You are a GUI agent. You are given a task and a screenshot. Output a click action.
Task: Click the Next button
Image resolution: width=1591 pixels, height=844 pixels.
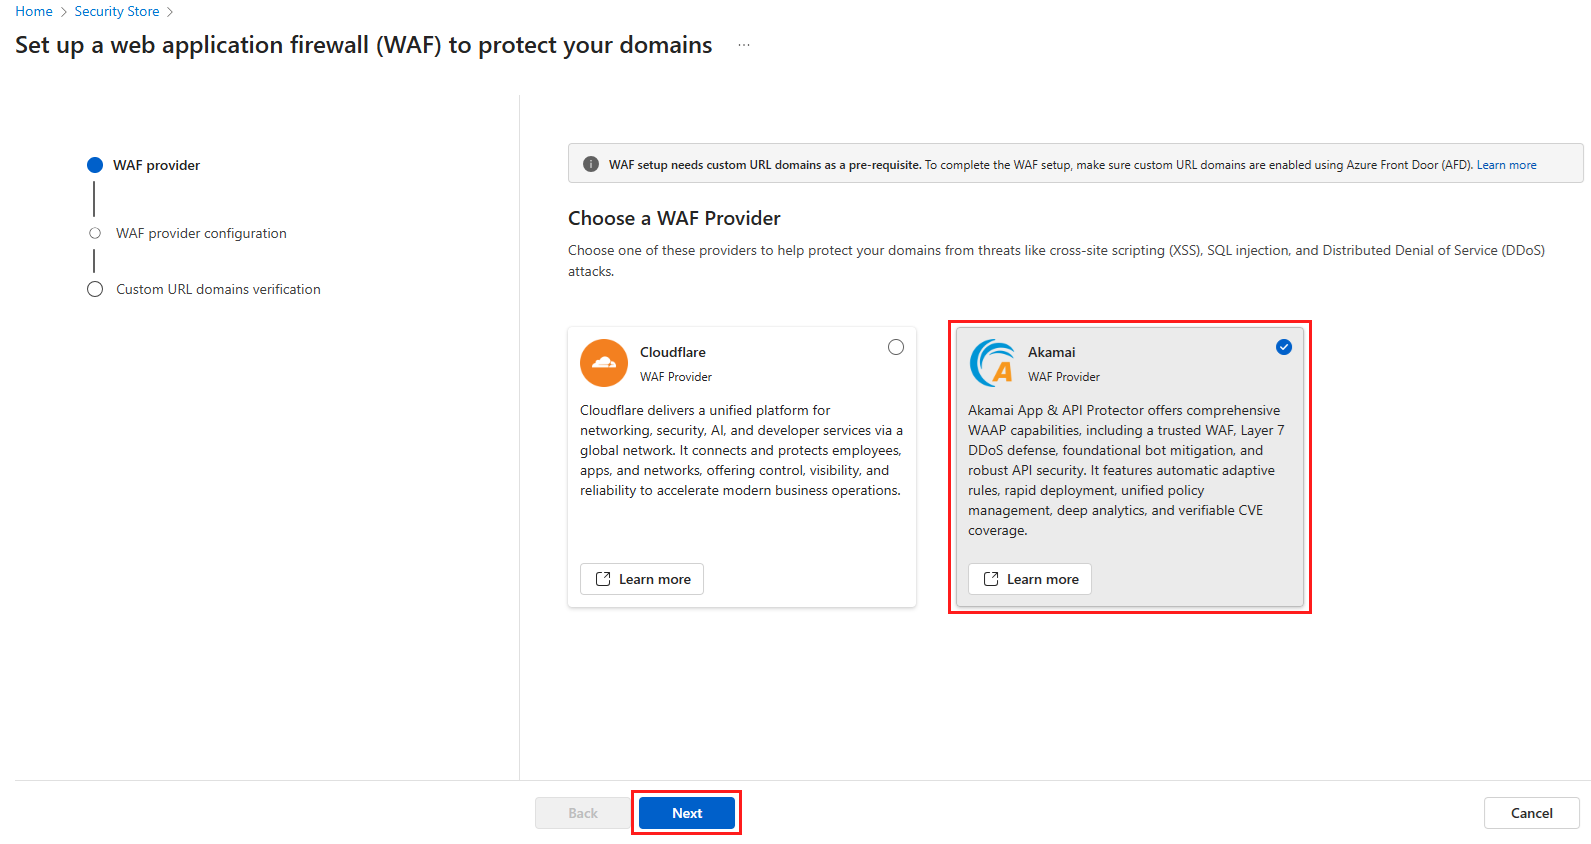(687, 813)
